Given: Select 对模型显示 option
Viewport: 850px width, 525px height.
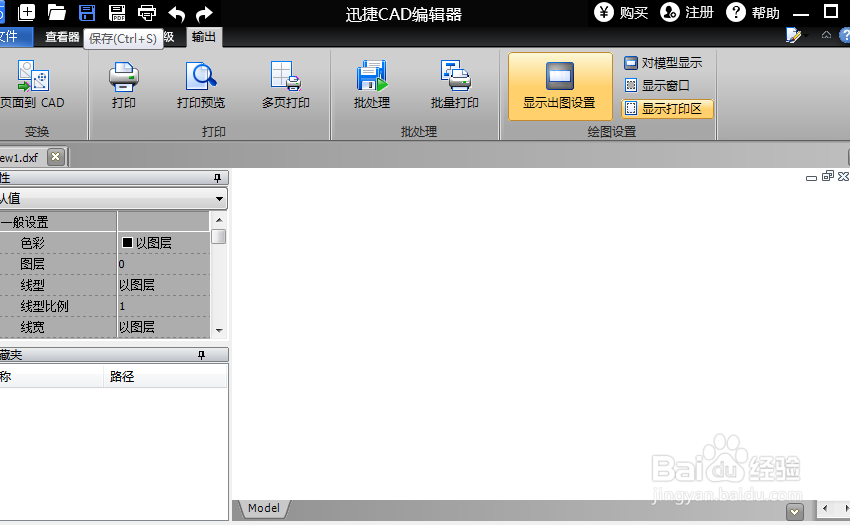Looking at the screenshot, I should [x=663, y=63].
